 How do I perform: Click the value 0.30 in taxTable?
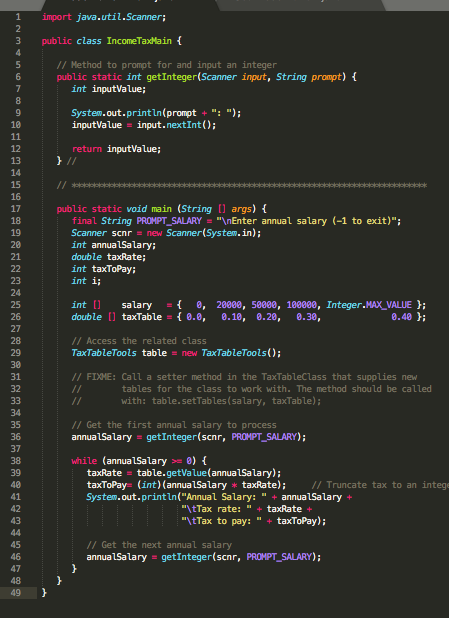tap(306, 317)
